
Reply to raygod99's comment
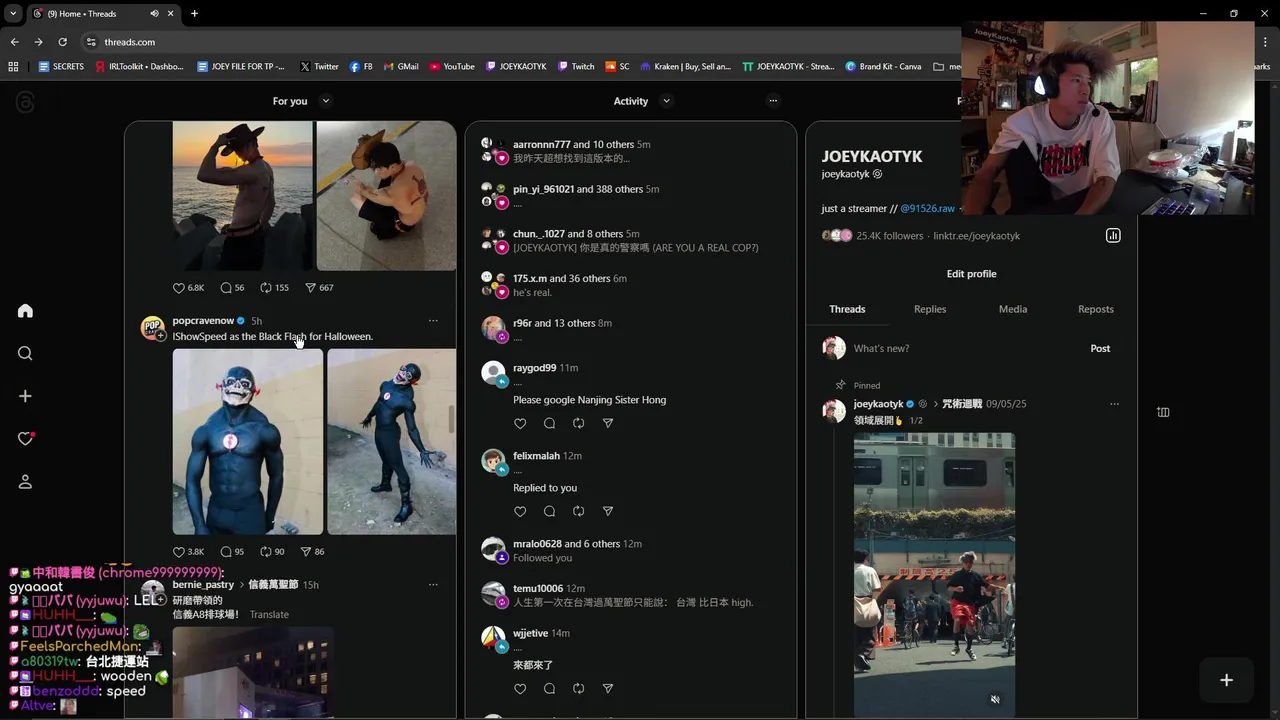(549, 424)
